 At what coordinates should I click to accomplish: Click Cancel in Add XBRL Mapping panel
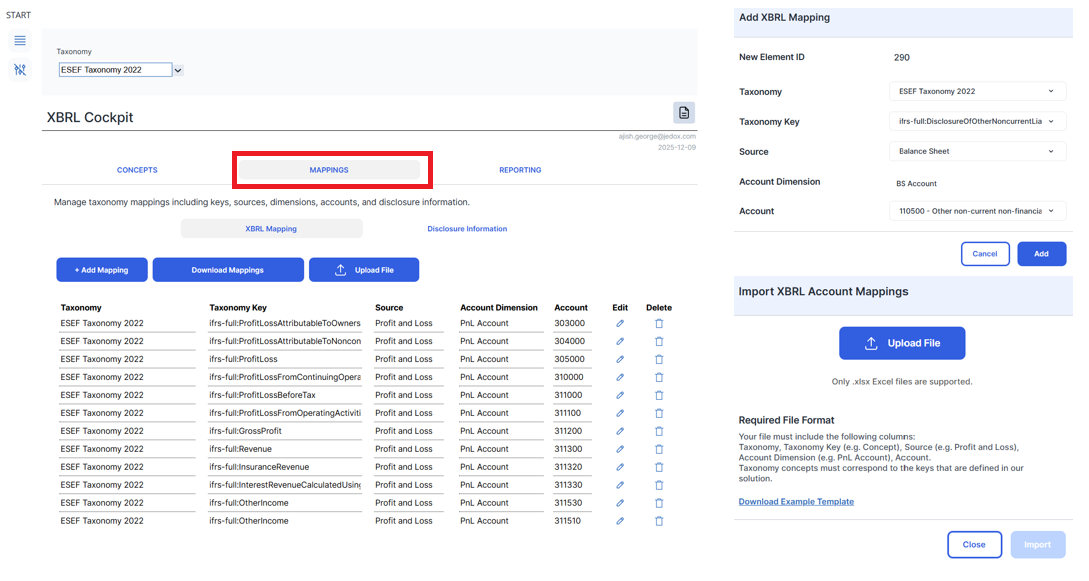click(985, 254)
